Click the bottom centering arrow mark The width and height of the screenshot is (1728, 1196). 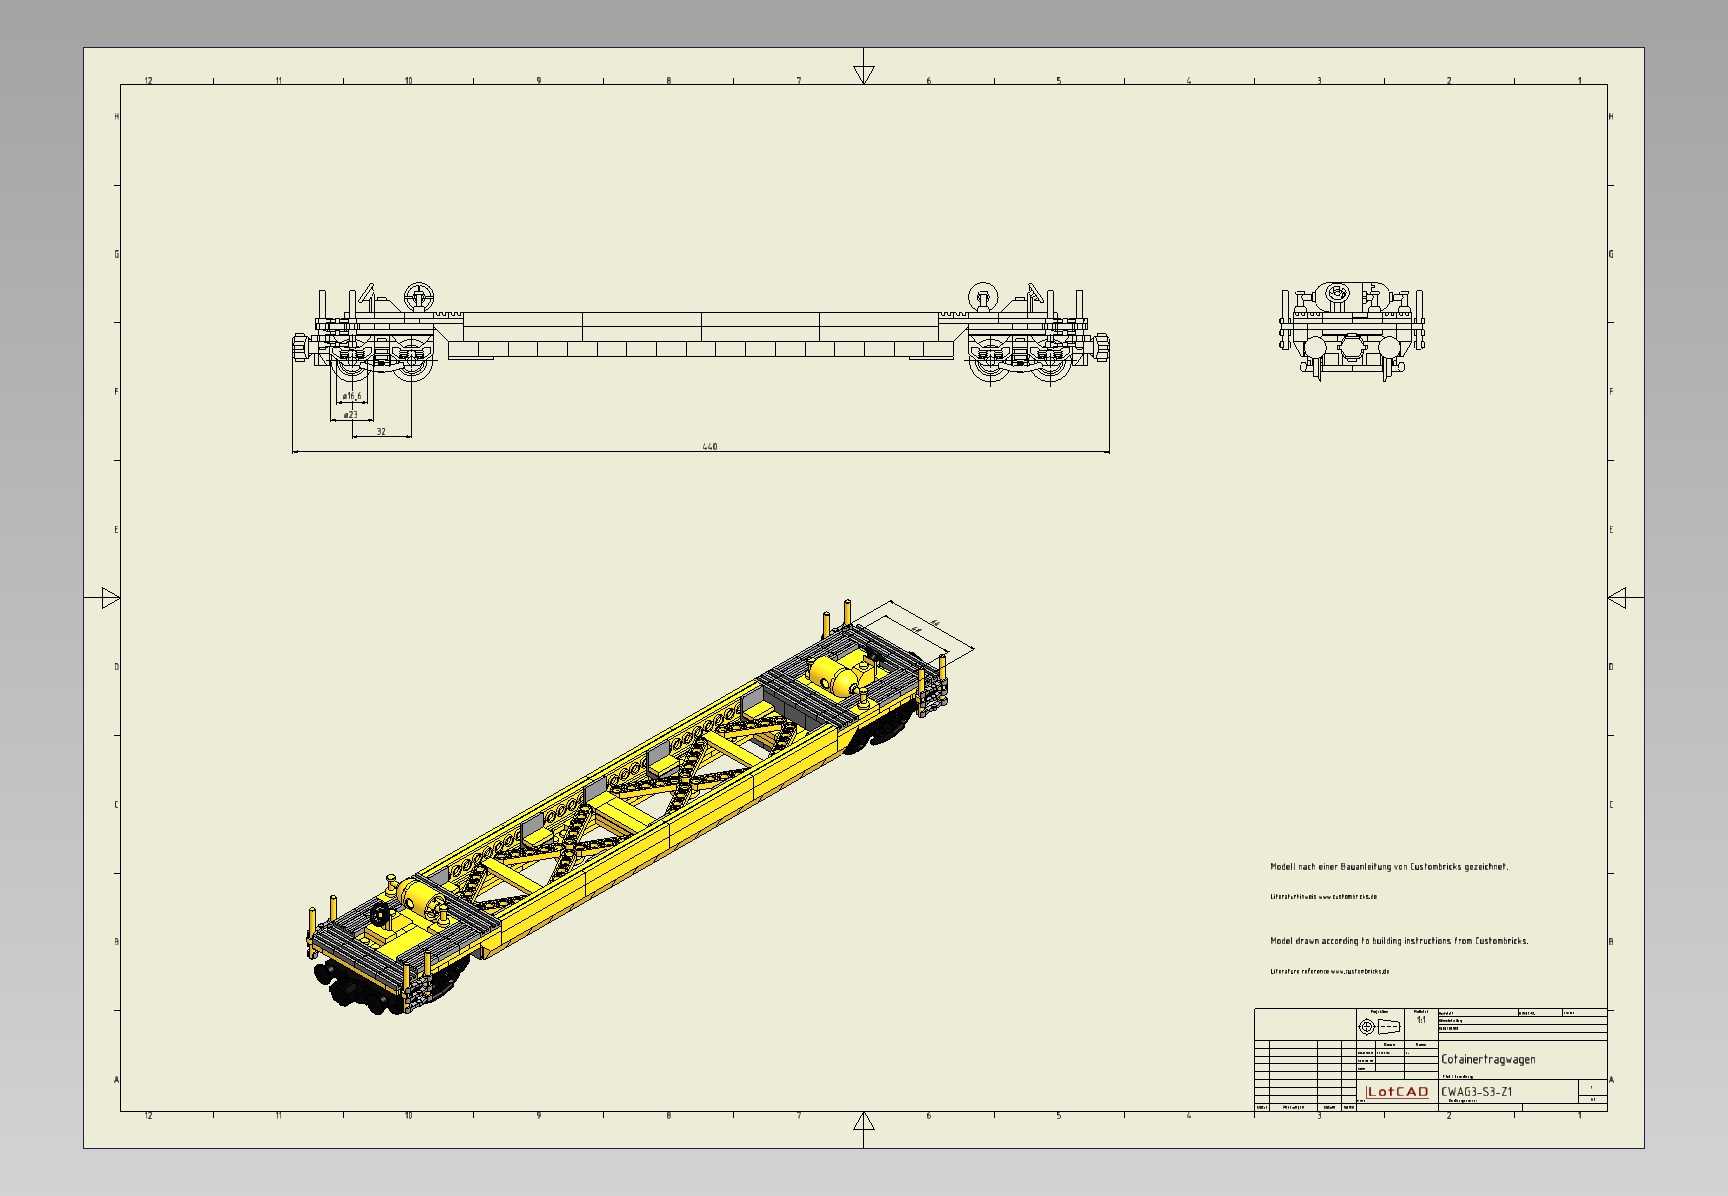[x=864, y=1122]
